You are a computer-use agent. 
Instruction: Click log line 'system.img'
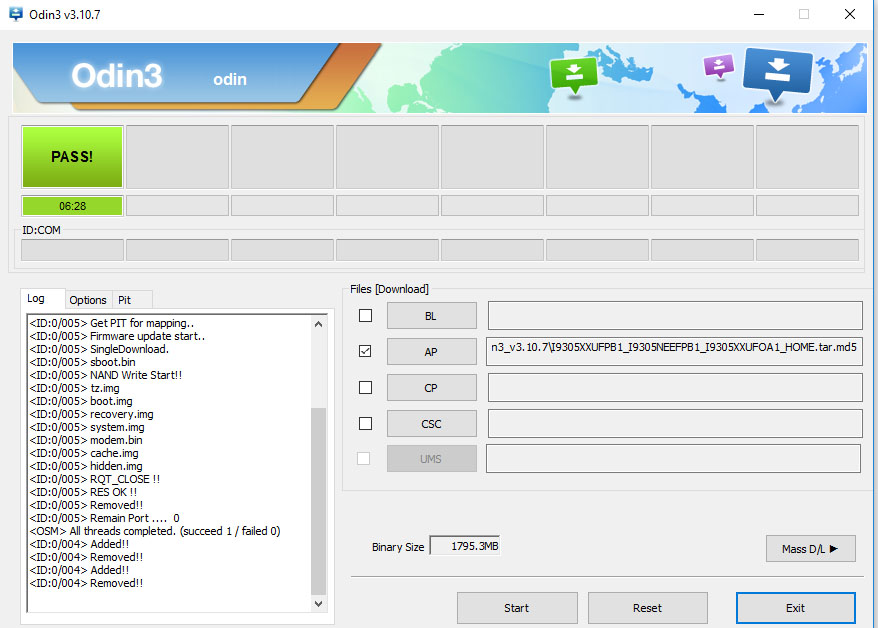(87, 427)
